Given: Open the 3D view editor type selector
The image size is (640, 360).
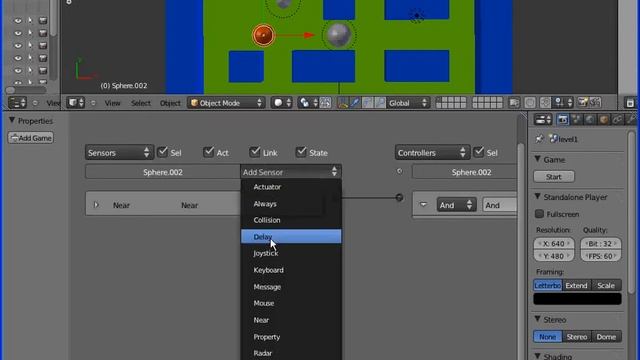Looking at the screenshot, I should tap(76, 103).
